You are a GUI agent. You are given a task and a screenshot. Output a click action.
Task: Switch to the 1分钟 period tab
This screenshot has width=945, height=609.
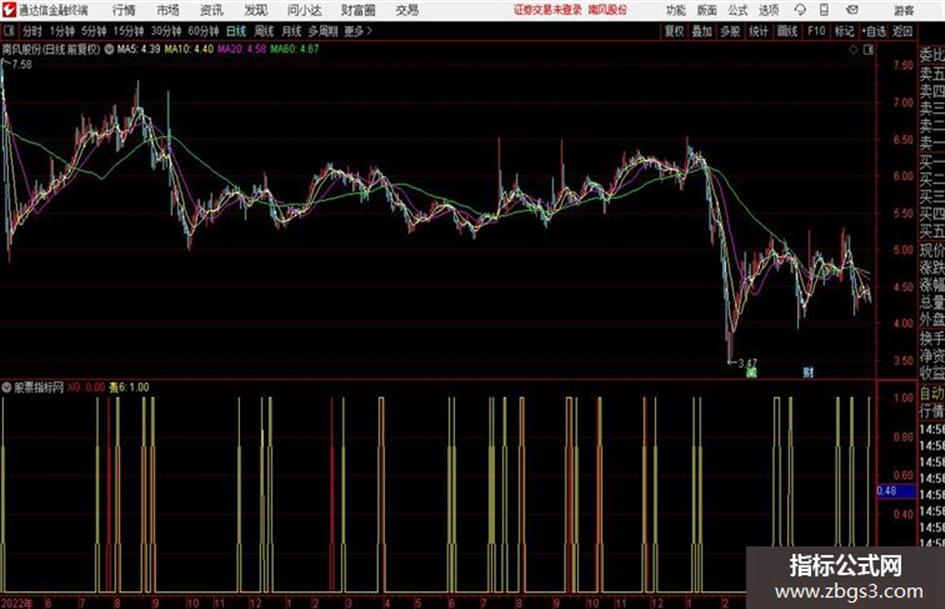pyautogui.click(x=62, y=31)
